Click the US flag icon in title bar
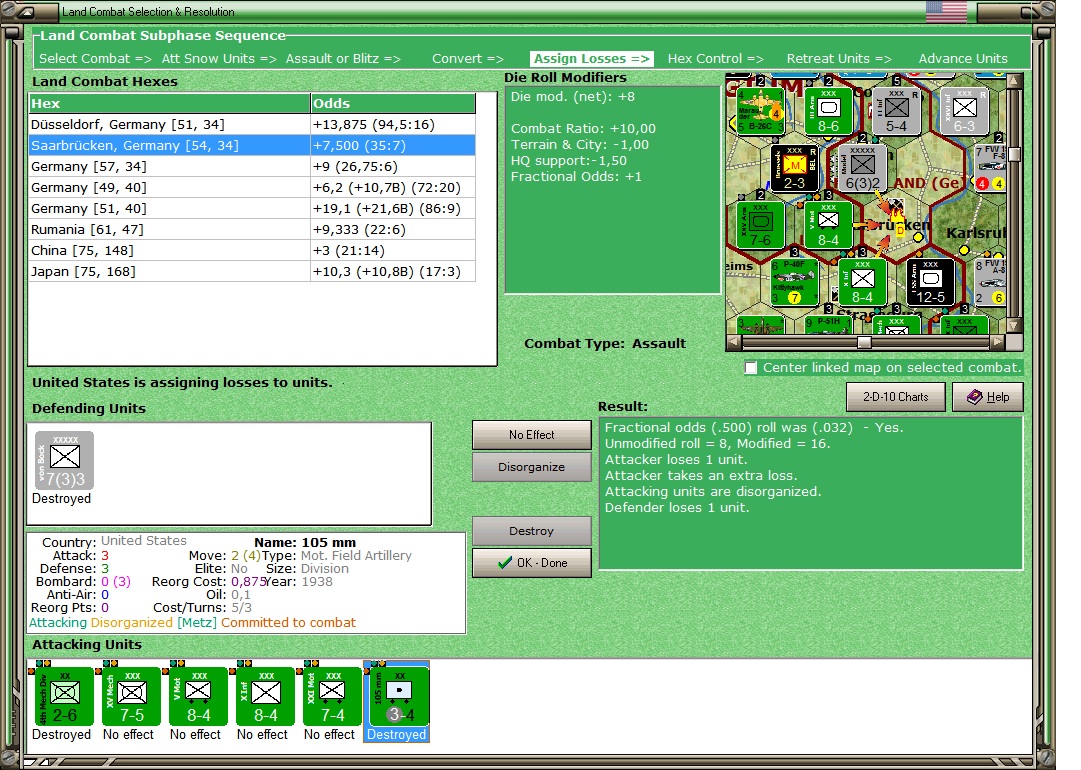Screen dimensions: 1081x770 click(946, 12)
